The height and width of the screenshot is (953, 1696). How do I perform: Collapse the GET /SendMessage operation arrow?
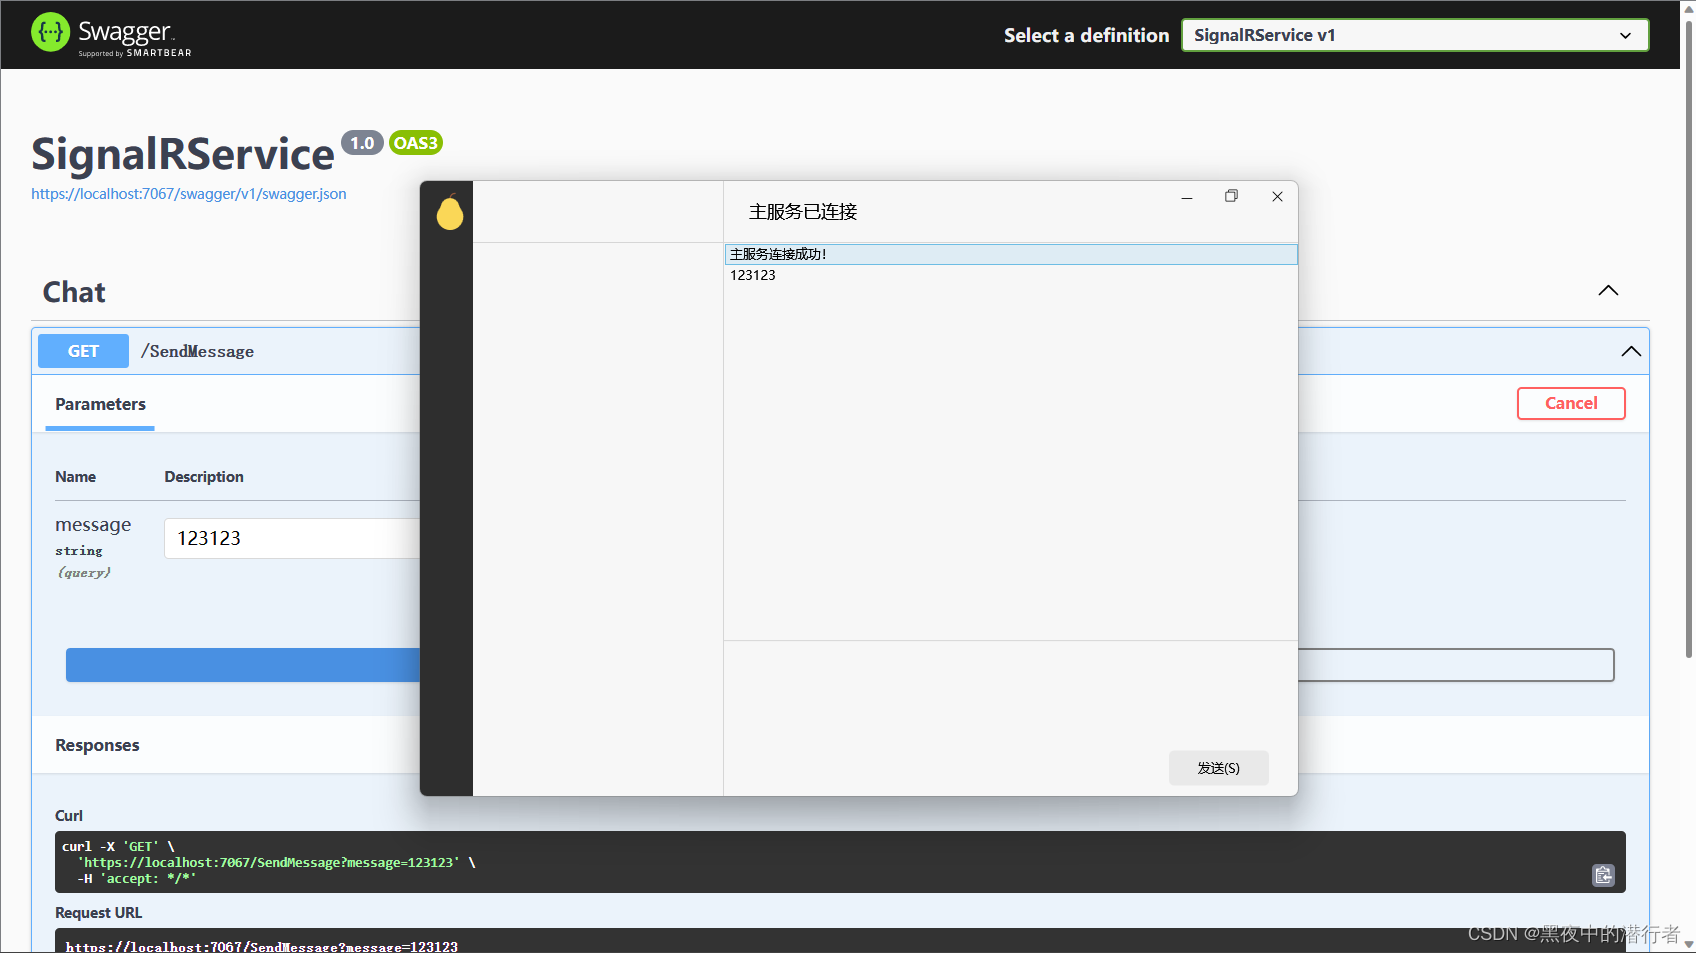click(x=1631, y=351)
